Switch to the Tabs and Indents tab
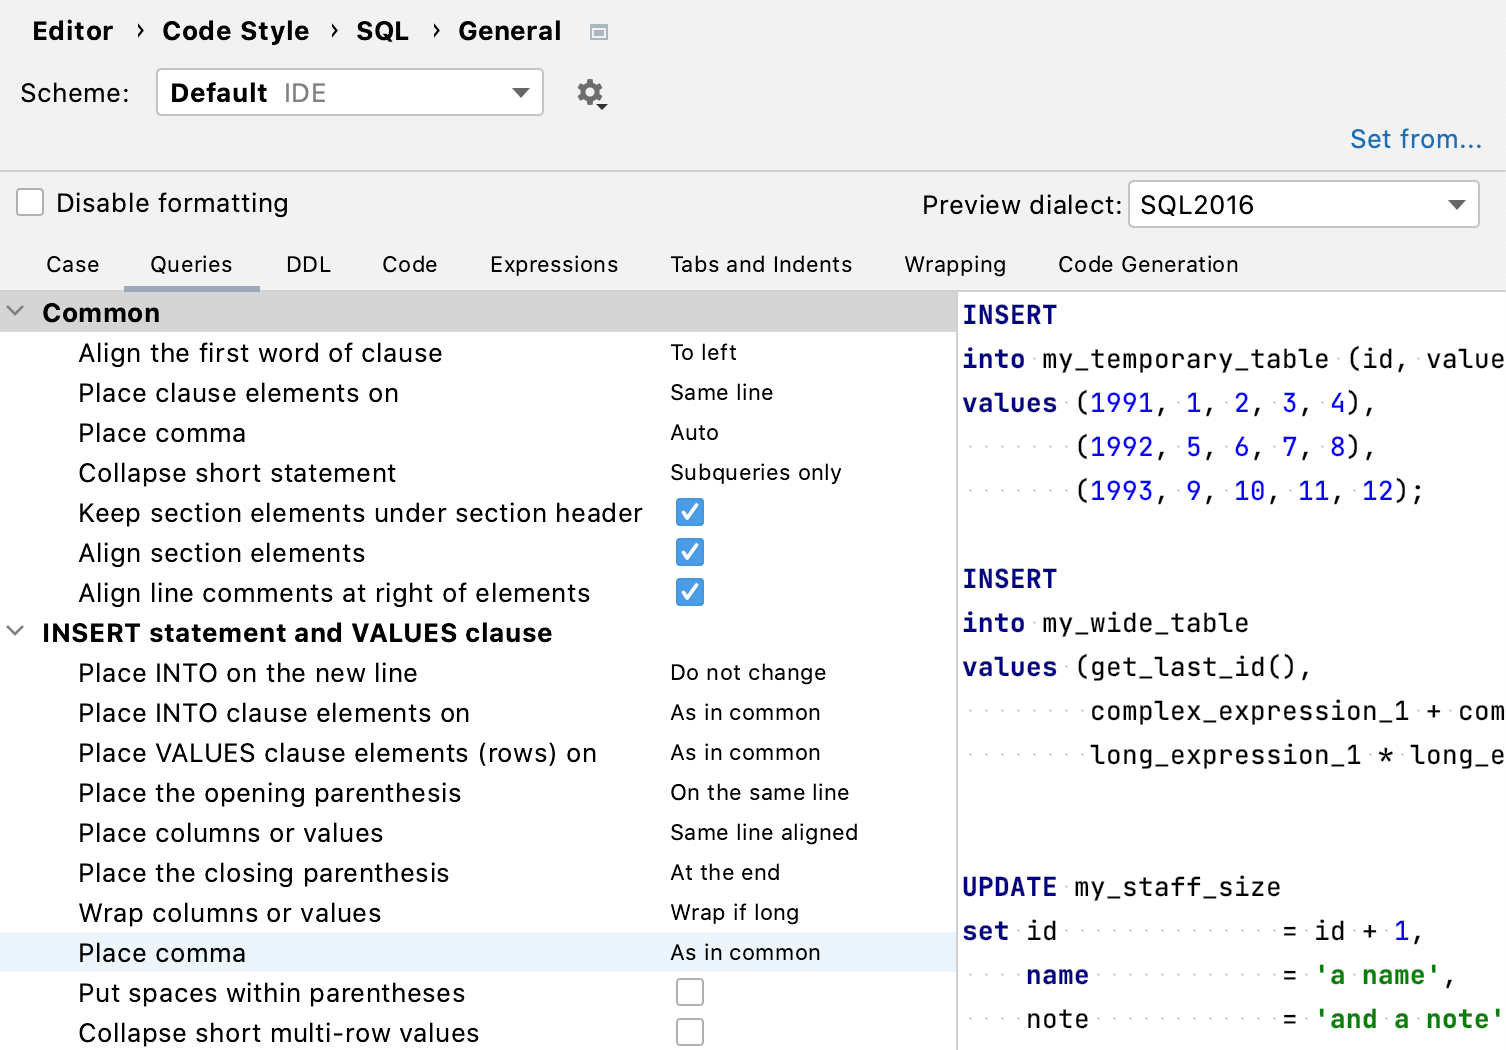 (x=760, y=264)
